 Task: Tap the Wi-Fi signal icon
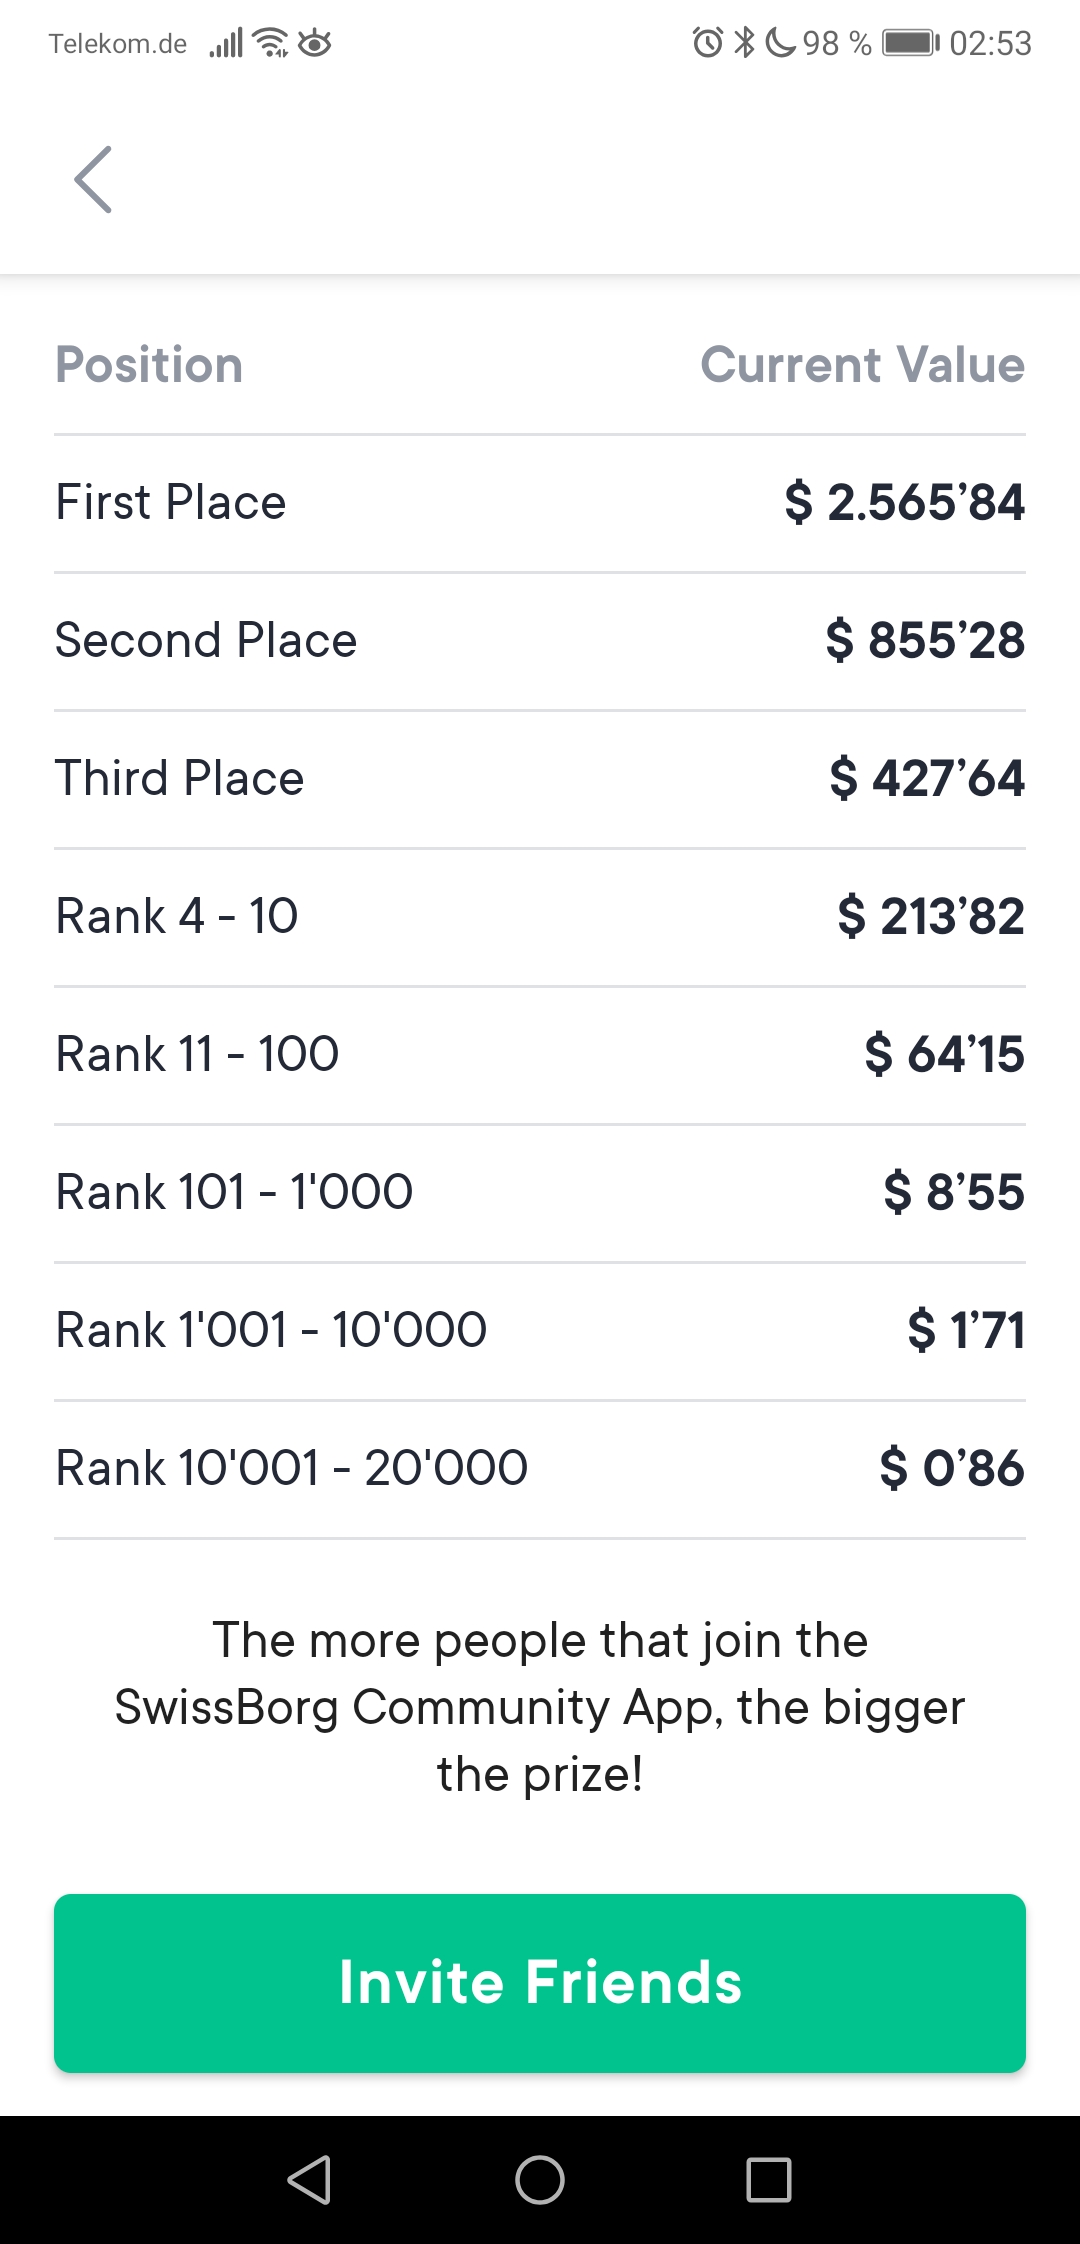[x=270, y=43]
